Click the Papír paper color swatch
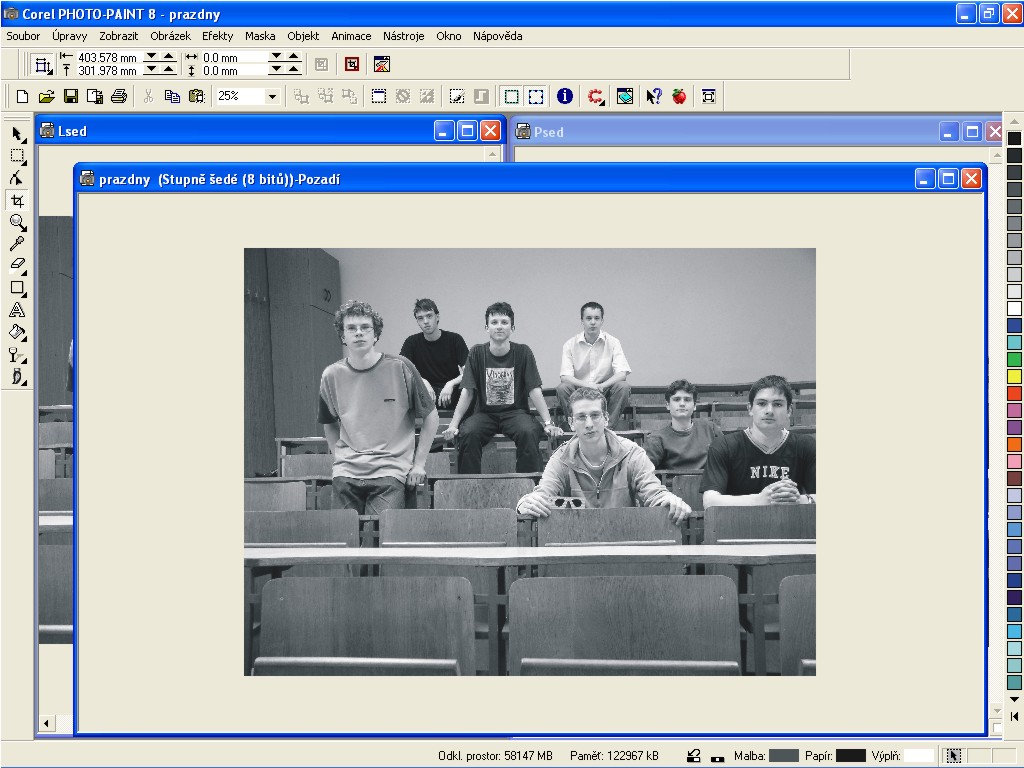The width and height of the screenshot is (1024, 768). (850, 756)
